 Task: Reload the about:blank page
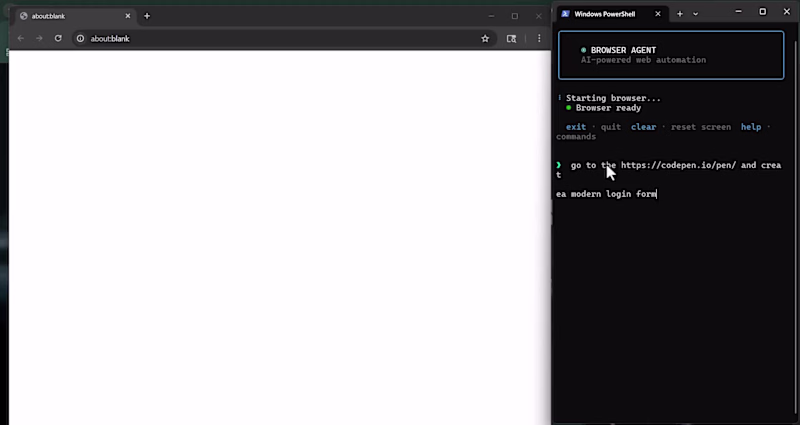tap(58, 38)
